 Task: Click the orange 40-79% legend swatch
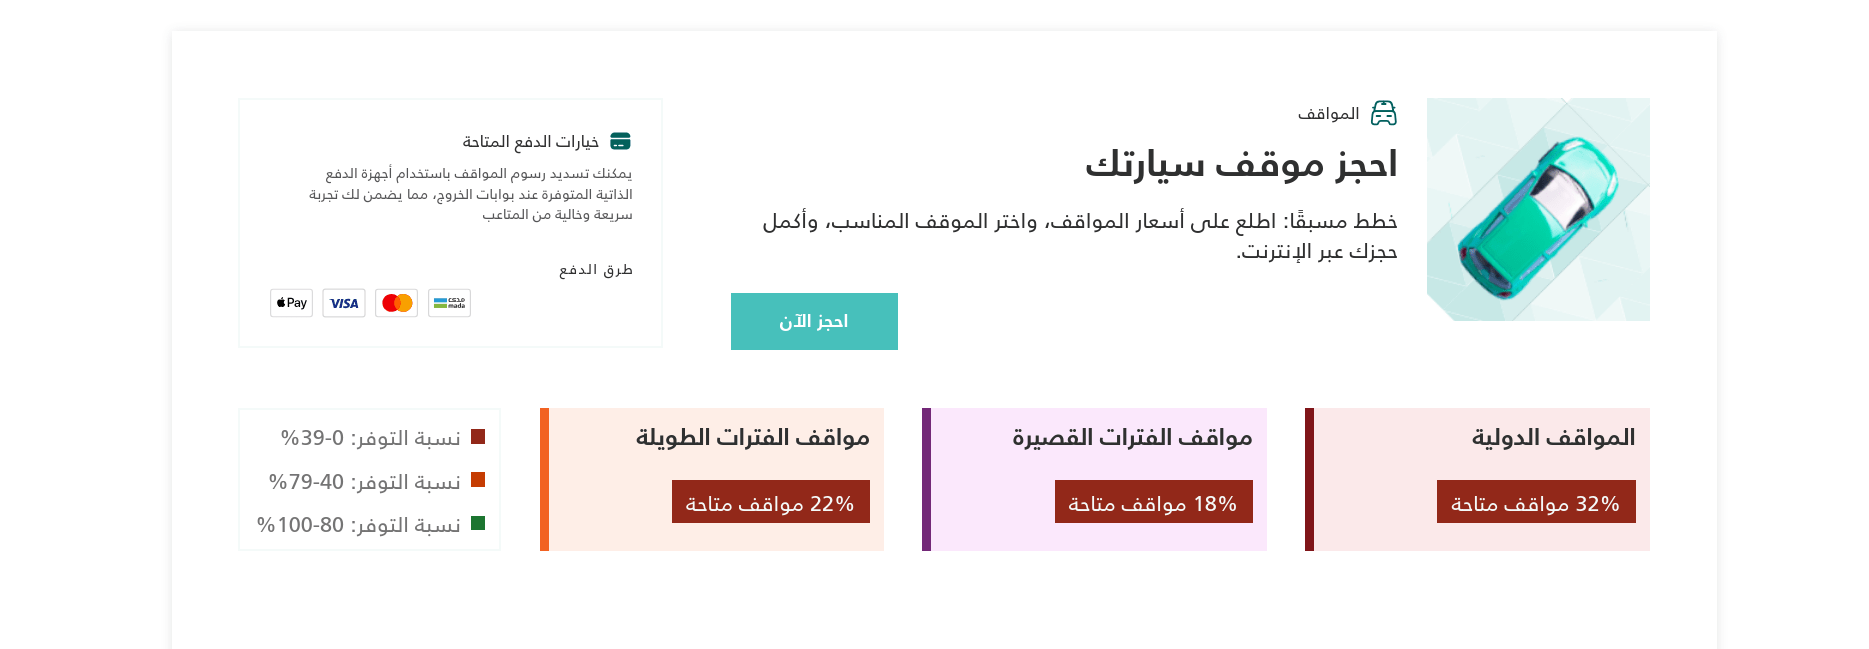[x=478, y=479]
